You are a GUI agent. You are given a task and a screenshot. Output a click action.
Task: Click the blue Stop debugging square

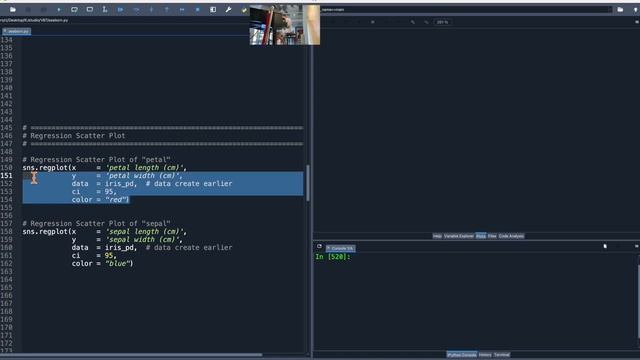[x=198, y=9]
